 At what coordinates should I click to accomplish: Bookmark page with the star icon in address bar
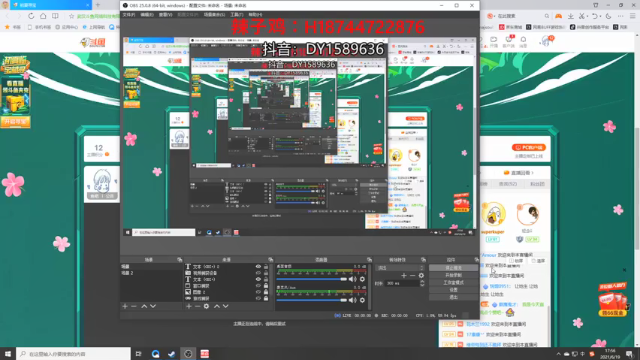tap(71, 16)
